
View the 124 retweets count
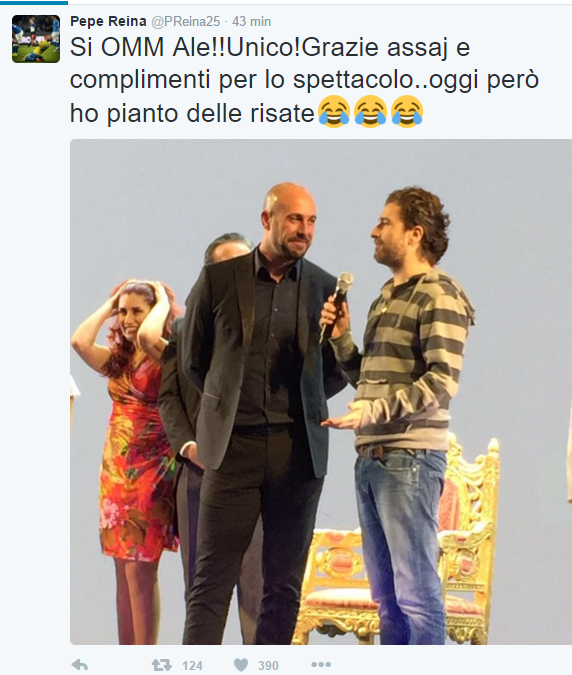(x=192, y=666)
